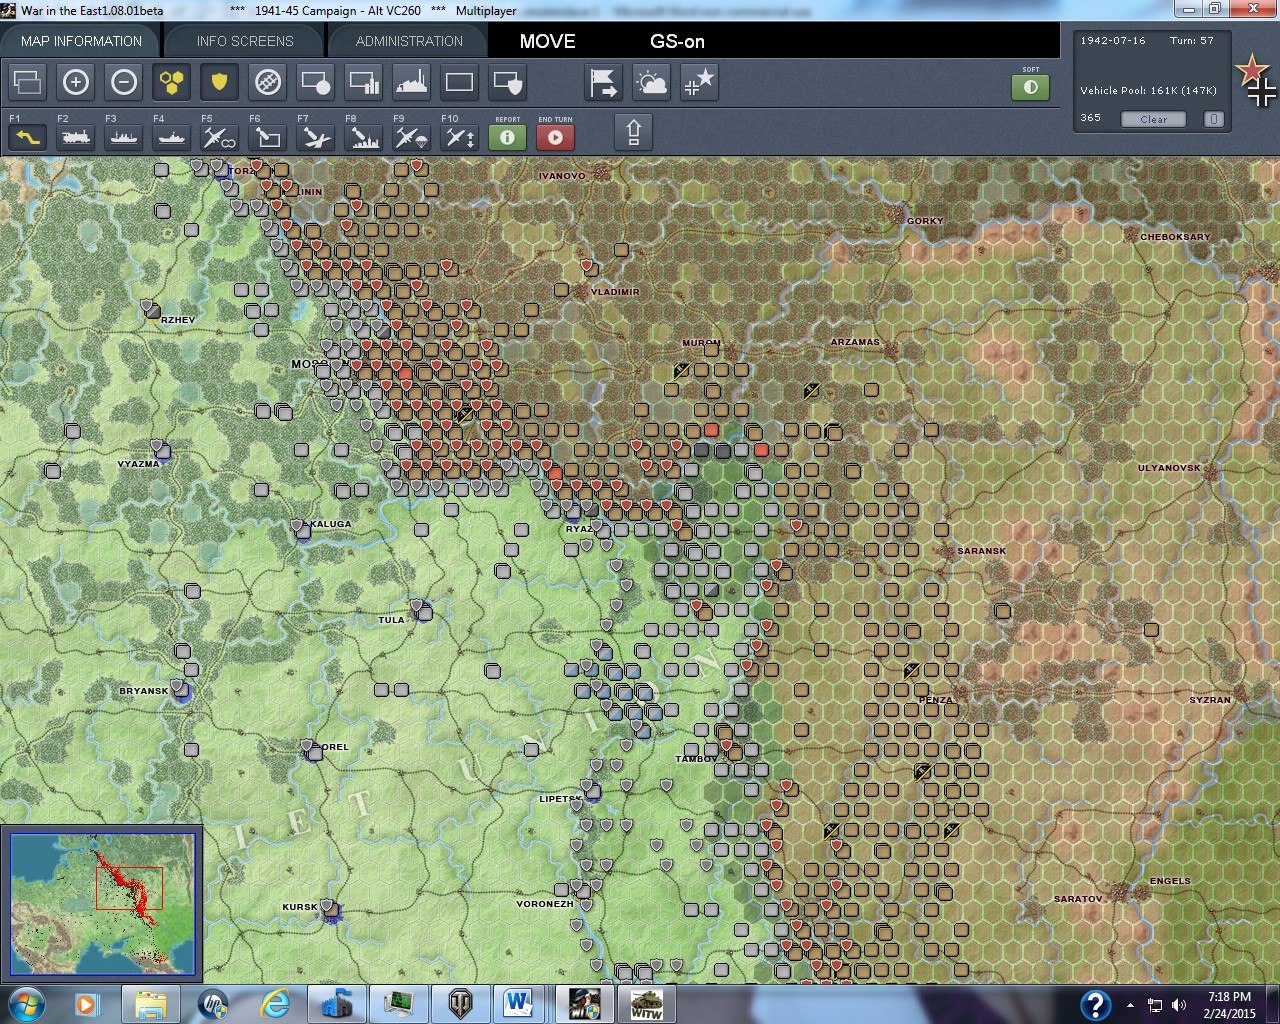Open the MAP INFORMATION tab
The image size is (1280, 1024).
point(81,41)
